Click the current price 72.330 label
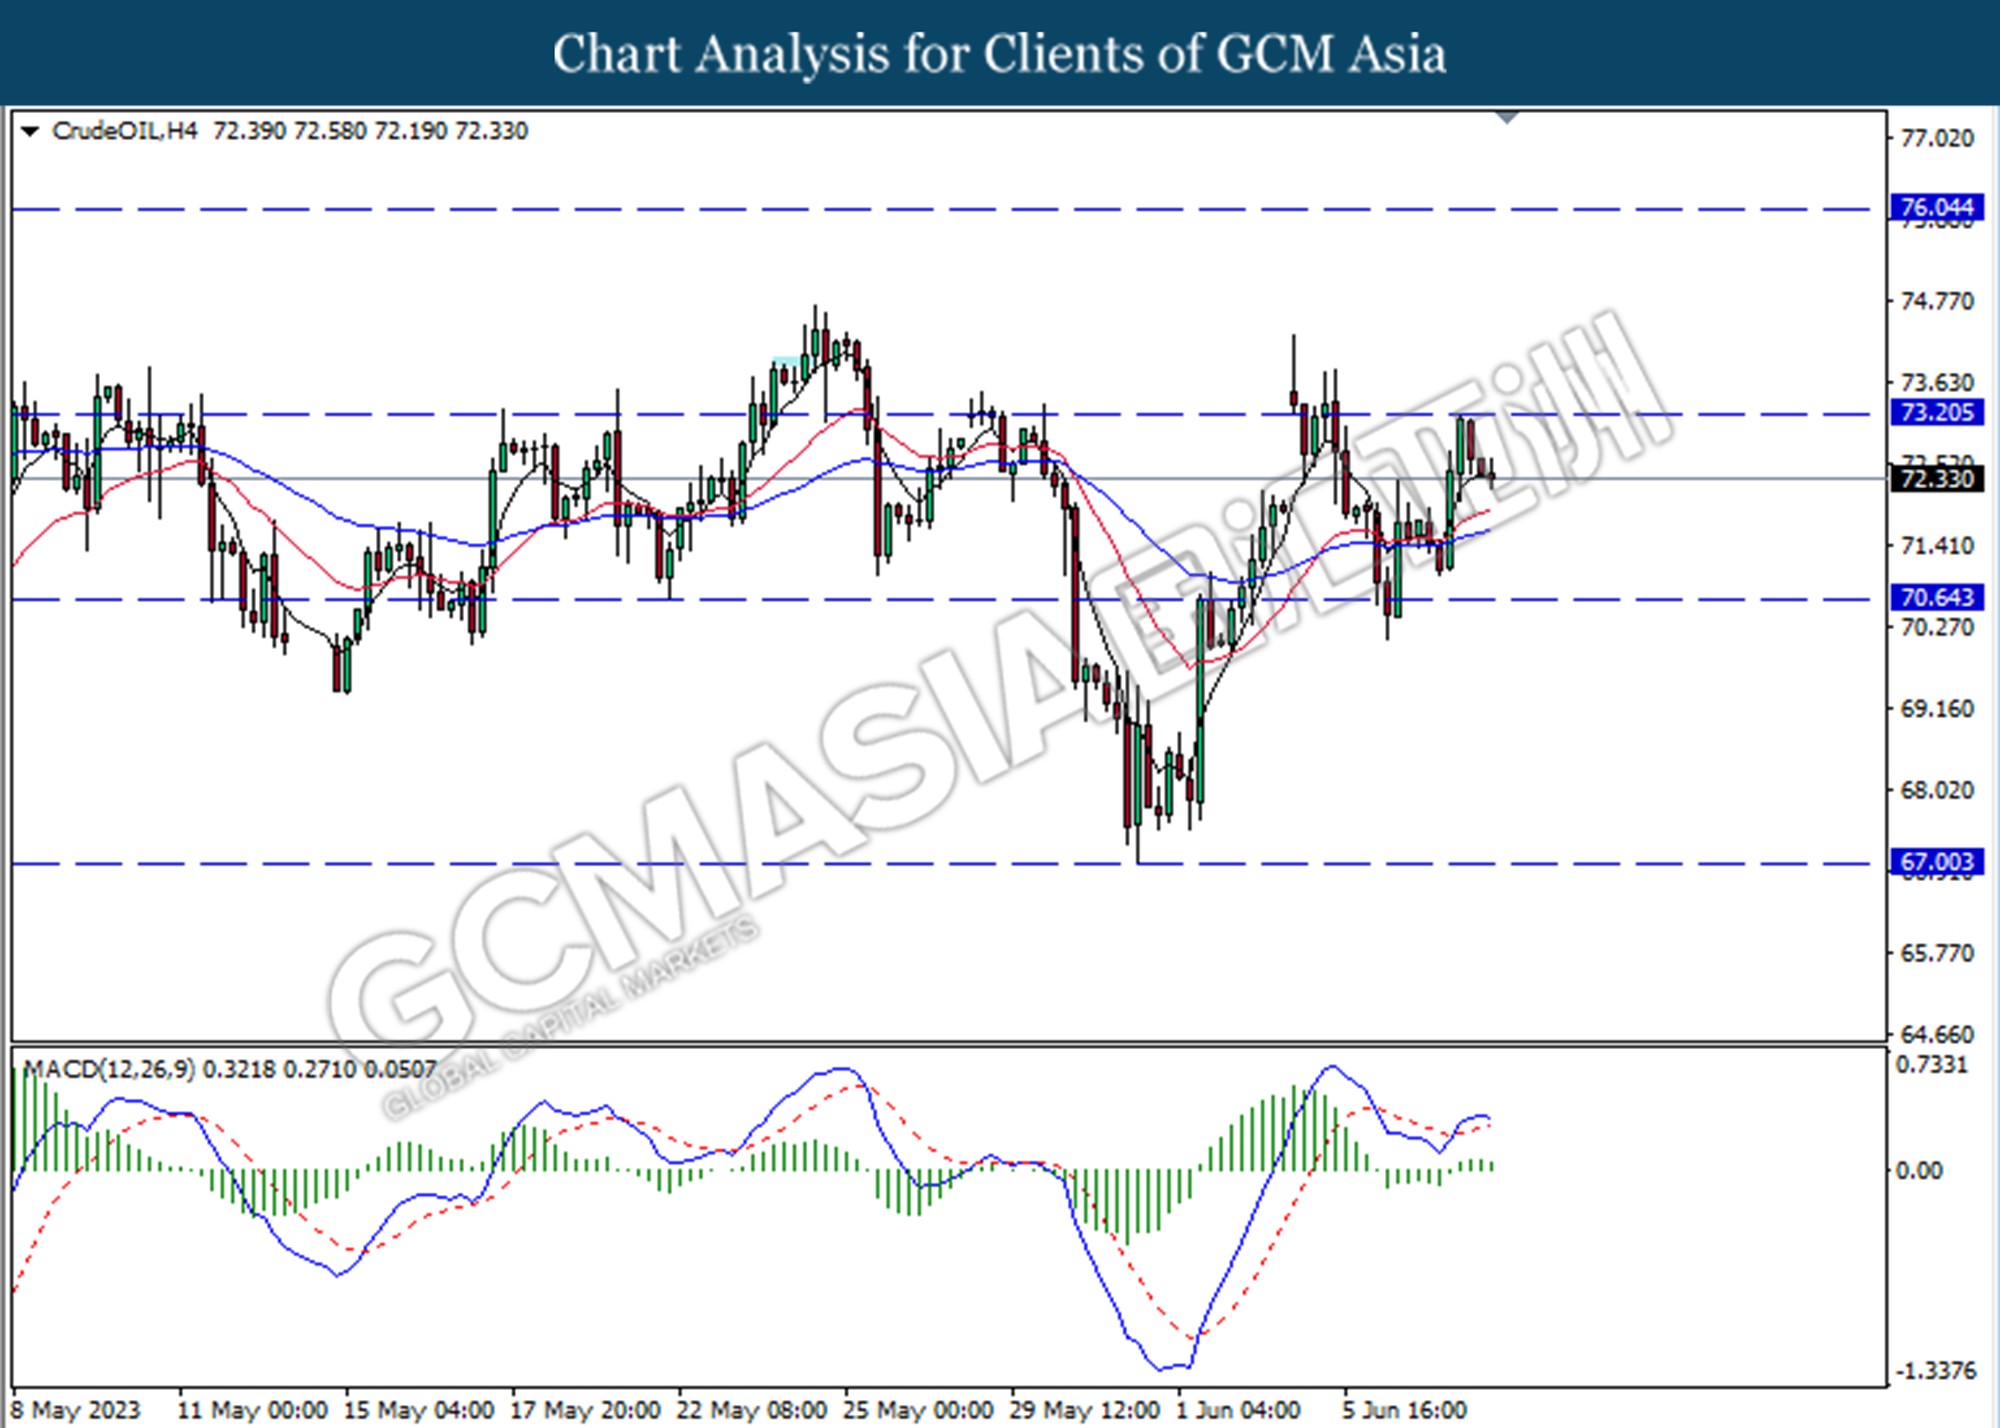 tap(1937, 478)
